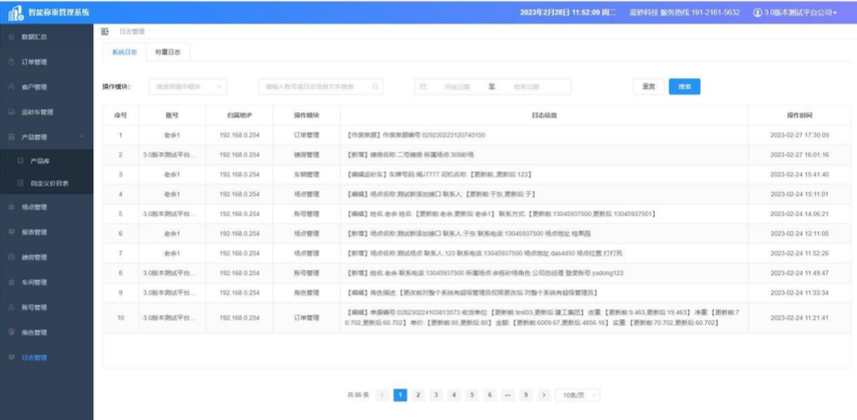Screen dimensions: 857x420
Task: Switch to the 称重日志 tab
Action: coord(168,52)
